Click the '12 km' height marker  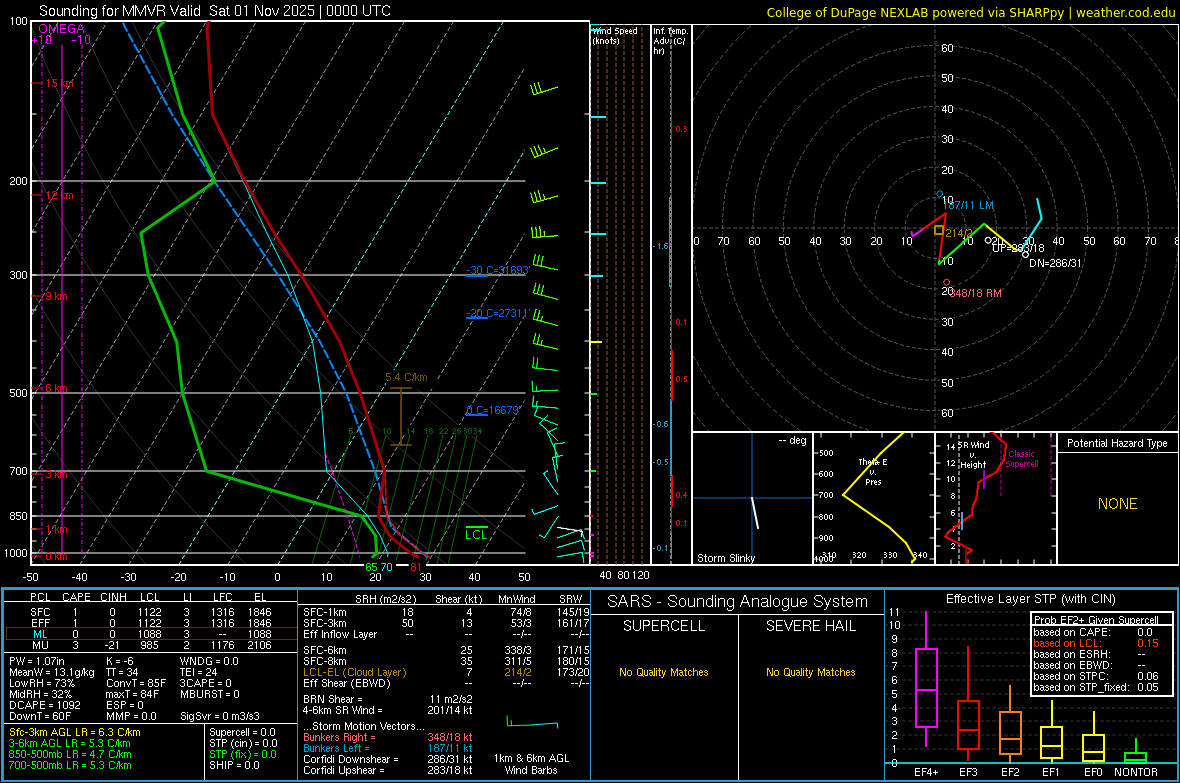59,195
